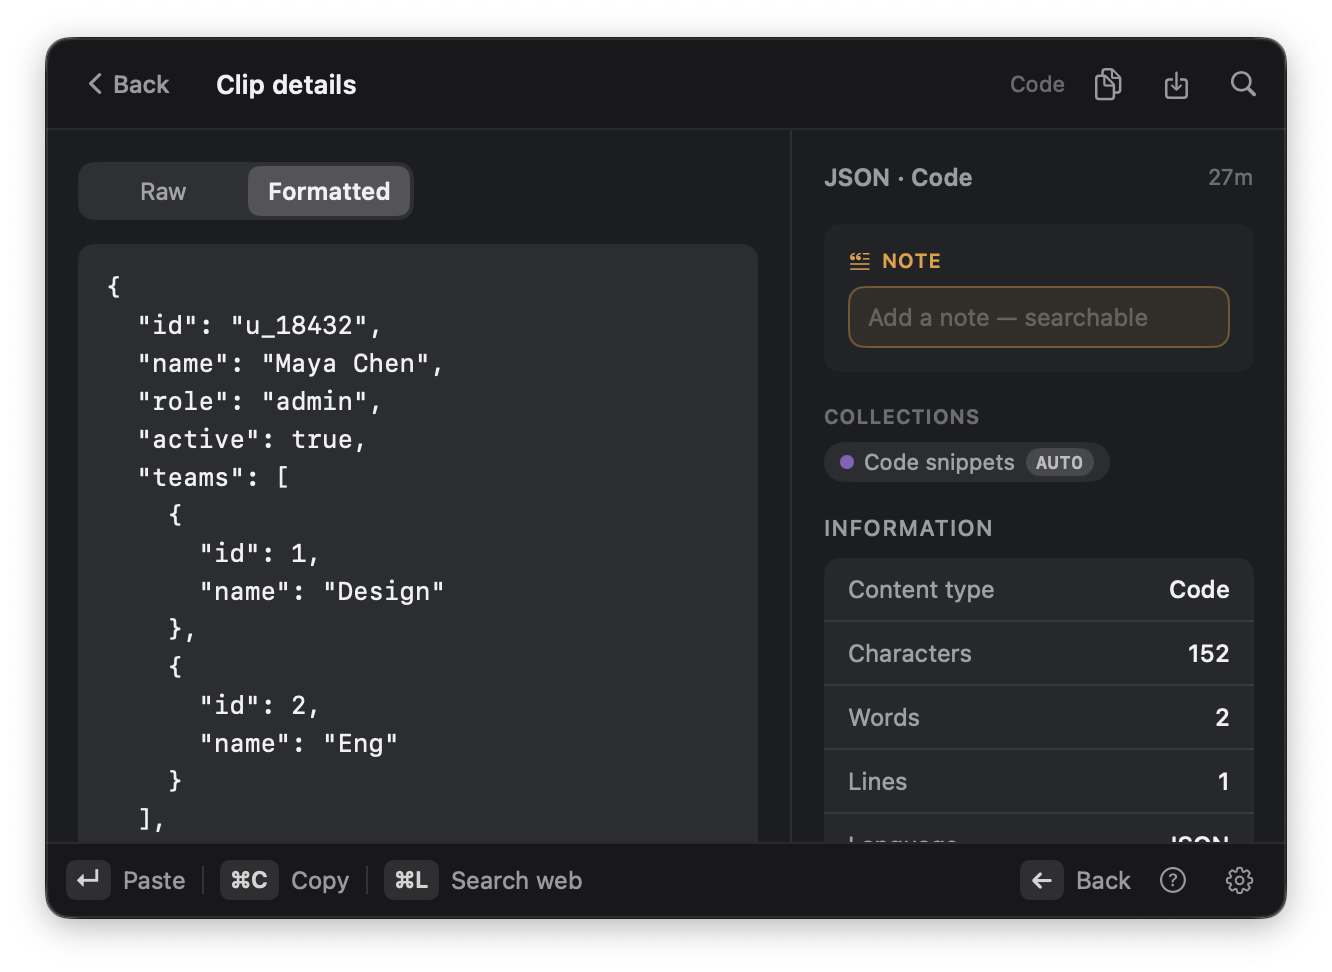Click the "id": 2 line
The height and width of the screenshot is (972, 1332).
coord(260,706)
